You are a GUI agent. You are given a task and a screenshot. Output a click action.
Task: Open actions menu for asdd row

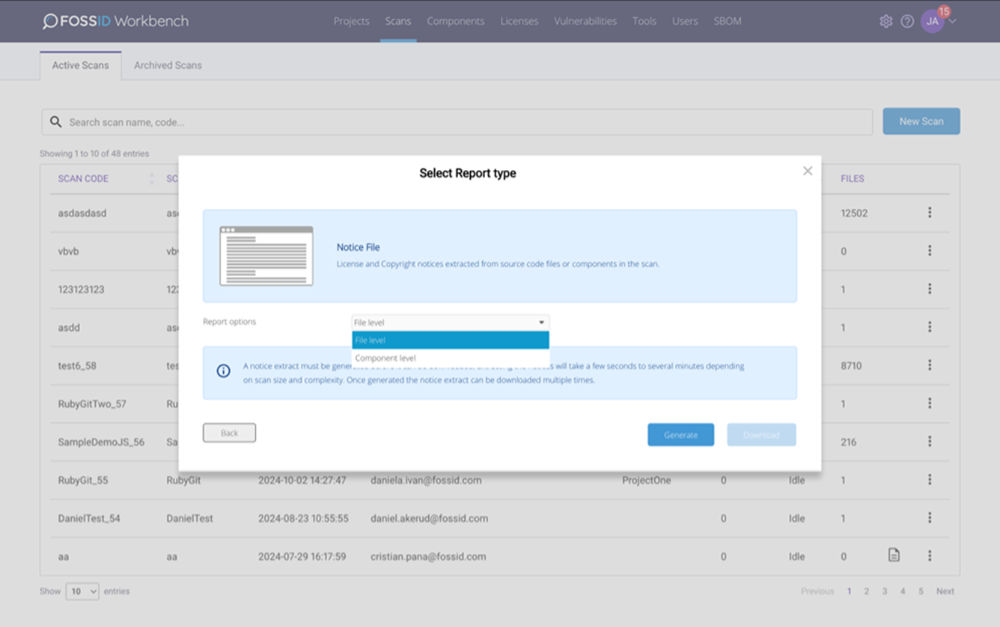point(929,327)
